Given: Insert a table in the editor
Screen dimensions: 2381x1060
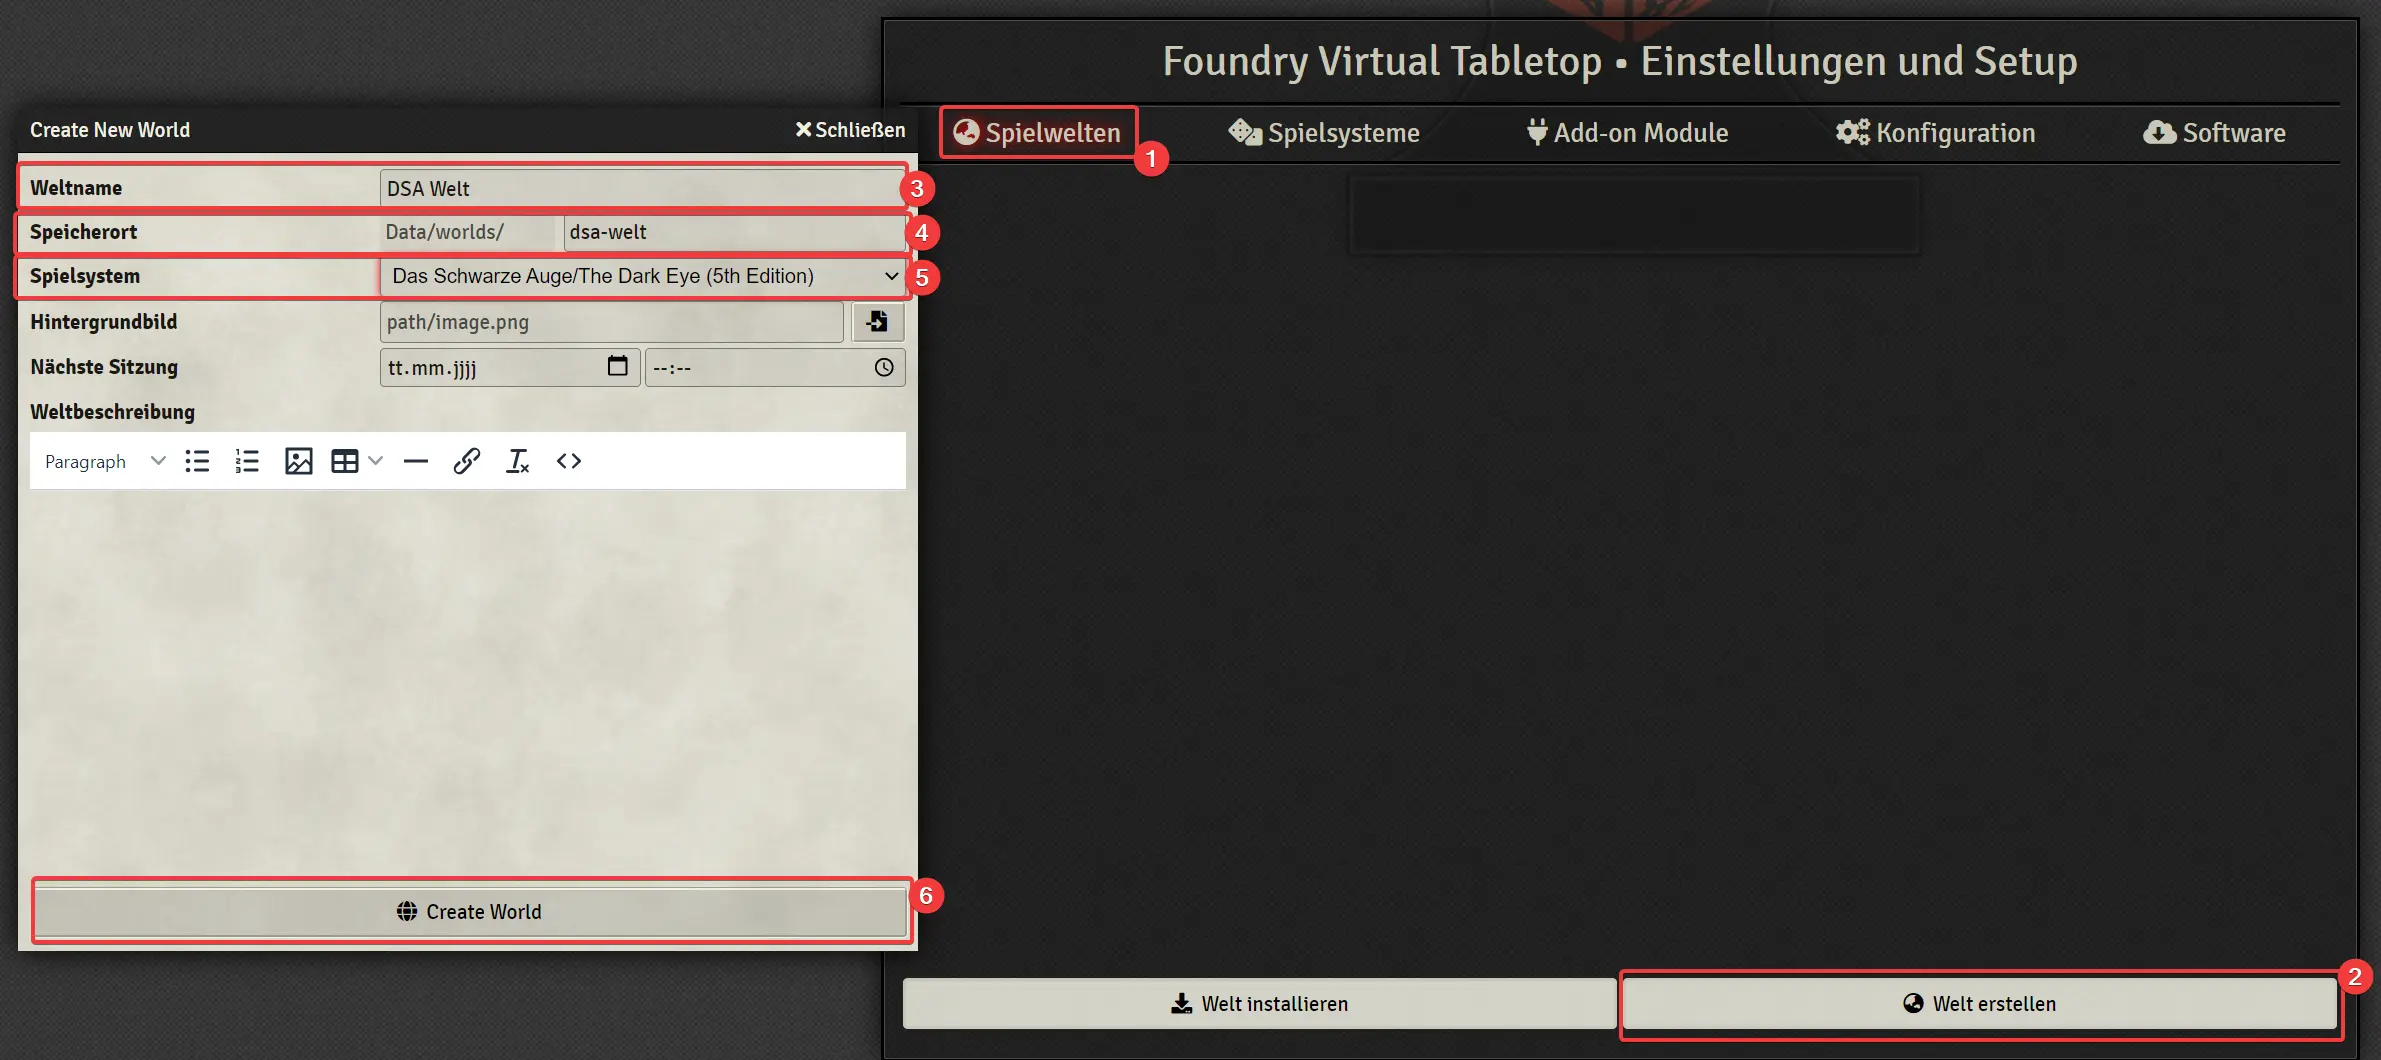Looking at the screenshot, I should [345, 461].
